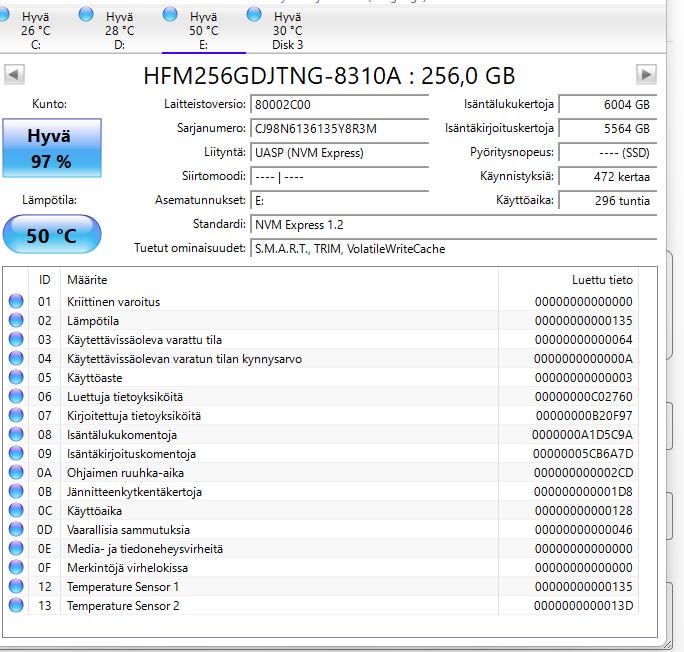The width and height of the screenshot is (684, 652).
Task: Select drive D: status orb
Action: 87,15
